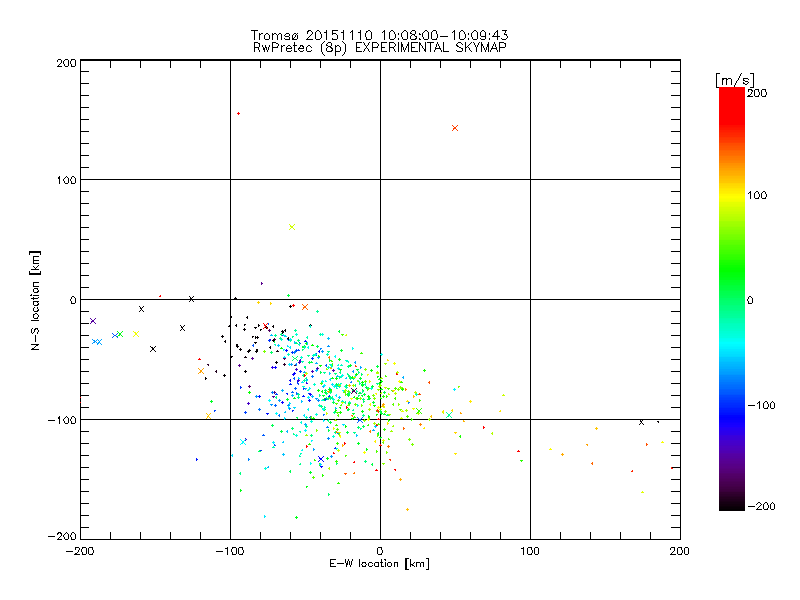The height and width of the screenshot is (600, 800).
Task: Click the N-S location [km] axis label
Action: pos(35,299)
